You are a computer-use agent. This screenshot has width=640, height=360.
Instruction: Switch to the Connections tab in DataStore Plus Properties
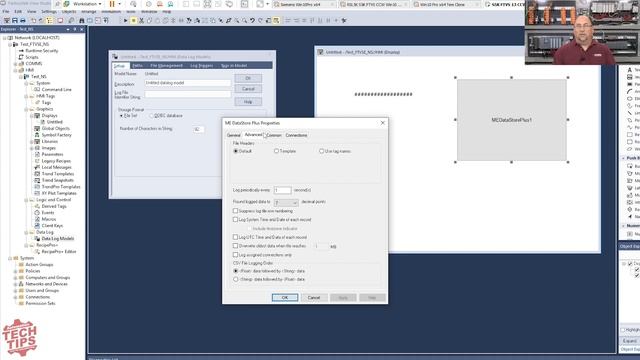pyautogui.click(x=296, y=135)
